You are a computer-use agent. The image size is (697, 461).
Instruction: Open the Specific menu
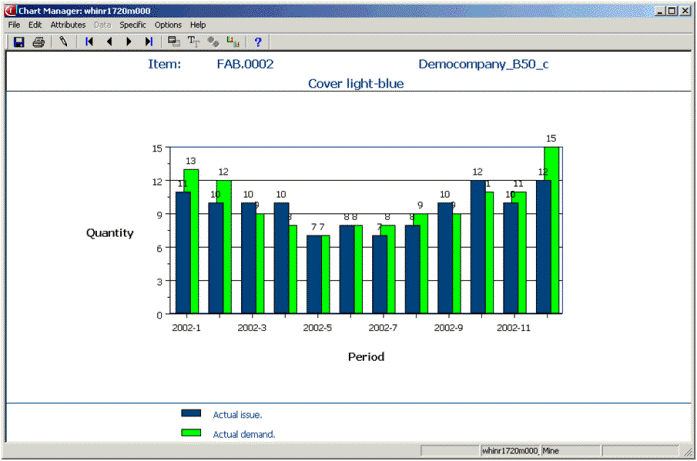point(132,24)
